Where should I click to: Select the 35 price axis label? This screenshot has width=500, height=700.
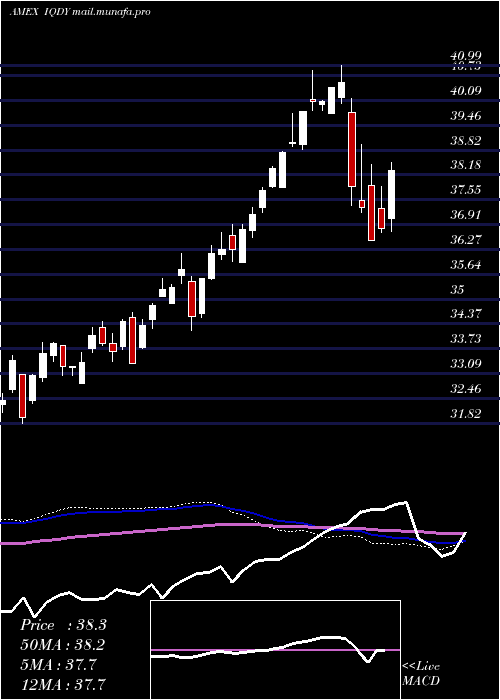[458, 290]
